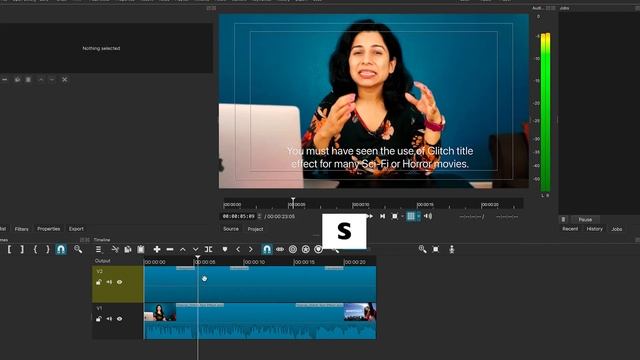Toggle player zoom square icon
Screen dimensions: 640x360
click(x=395, y=216)
